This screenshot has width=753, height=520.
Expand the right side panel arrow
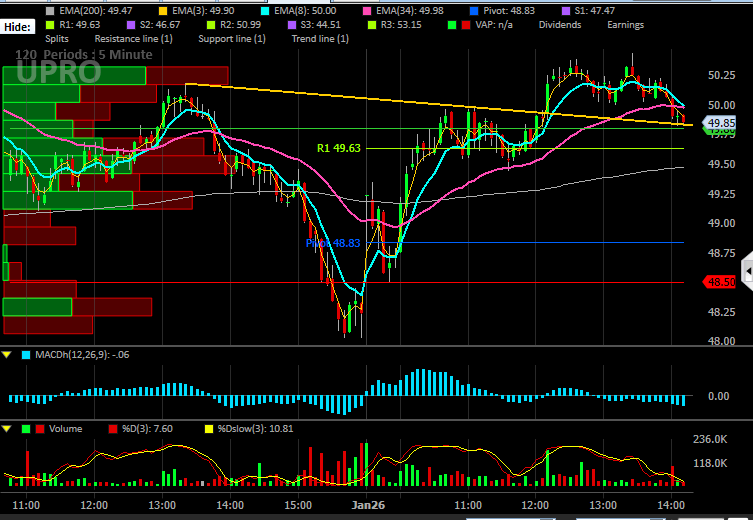[x=748, y=272]
